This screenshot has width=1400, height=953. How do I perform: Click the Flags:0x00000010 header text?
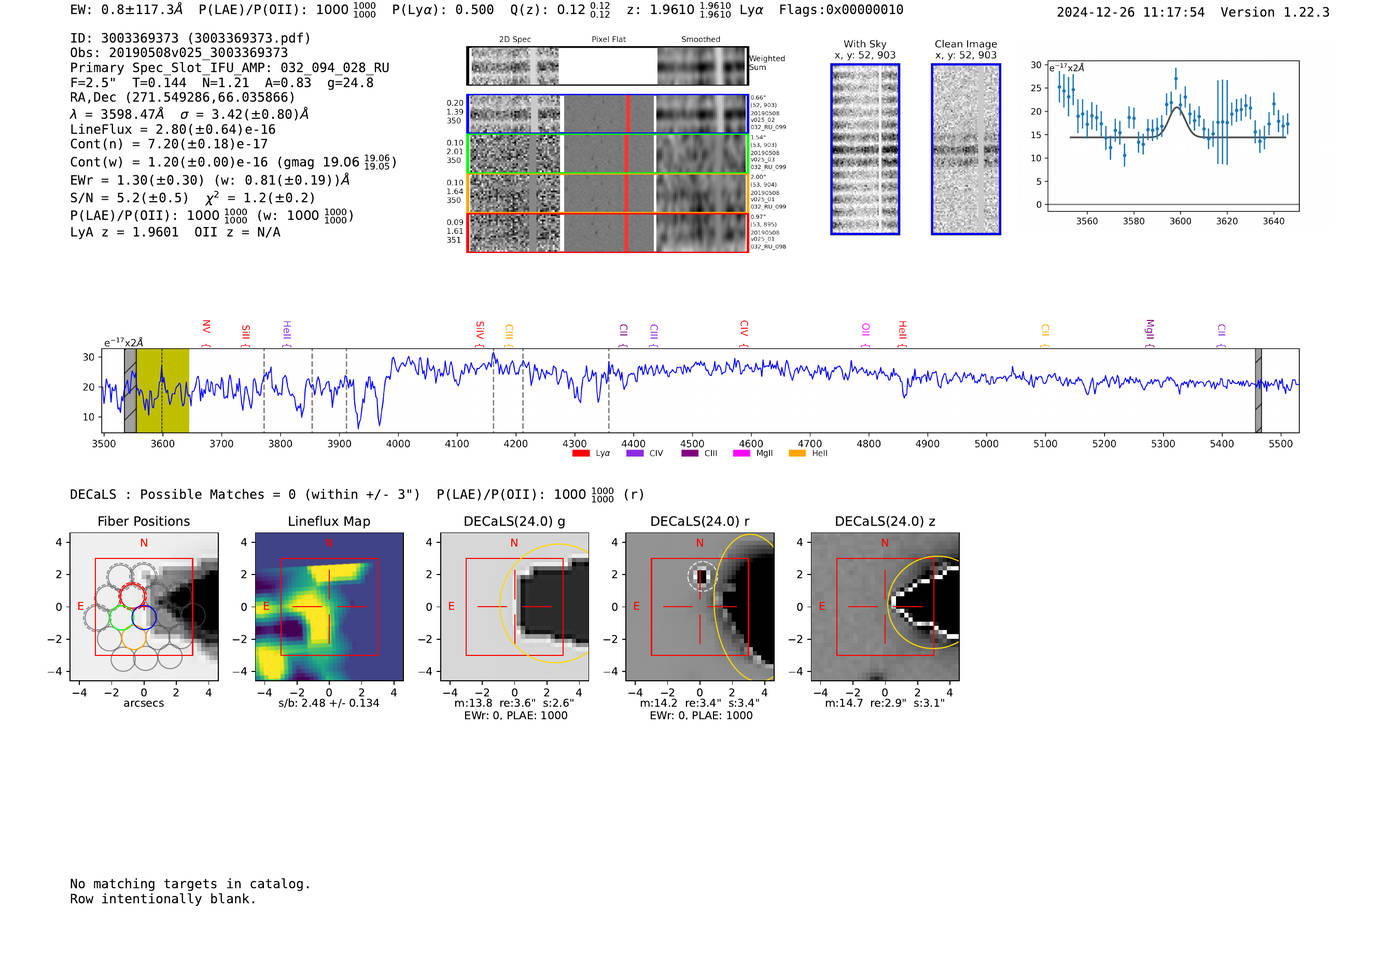pos(841,10)
